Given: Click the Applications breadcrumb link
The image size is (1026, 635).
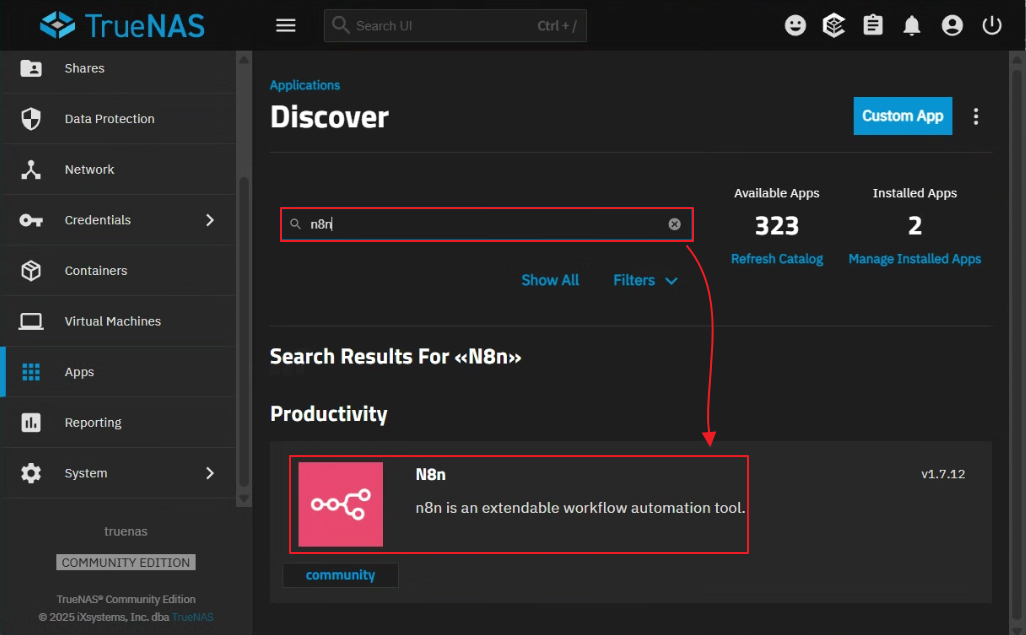Looking at the screenshot, I should point(305,85).
